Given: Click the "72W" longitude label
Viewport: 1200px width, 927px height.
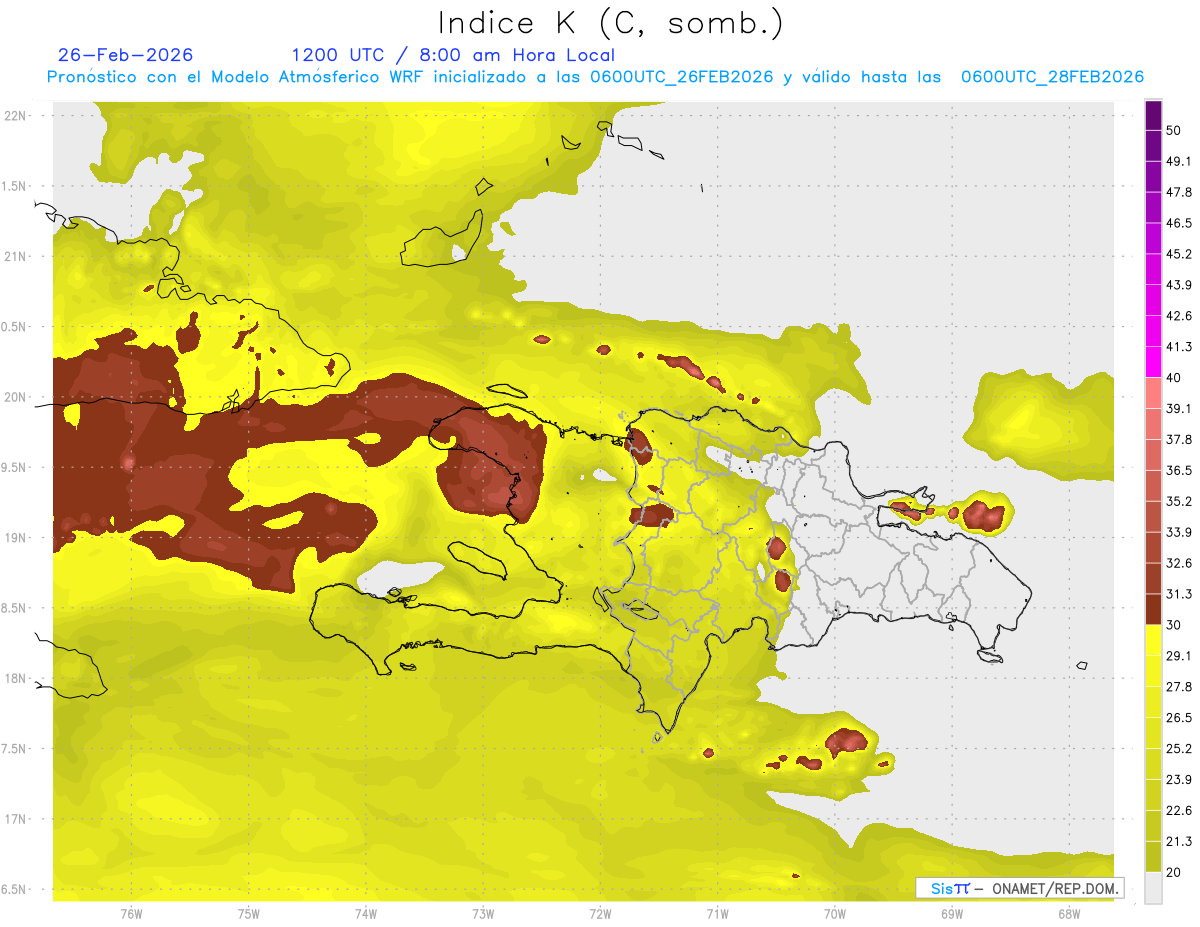Looking at the screenshot, I should (600, 913).
